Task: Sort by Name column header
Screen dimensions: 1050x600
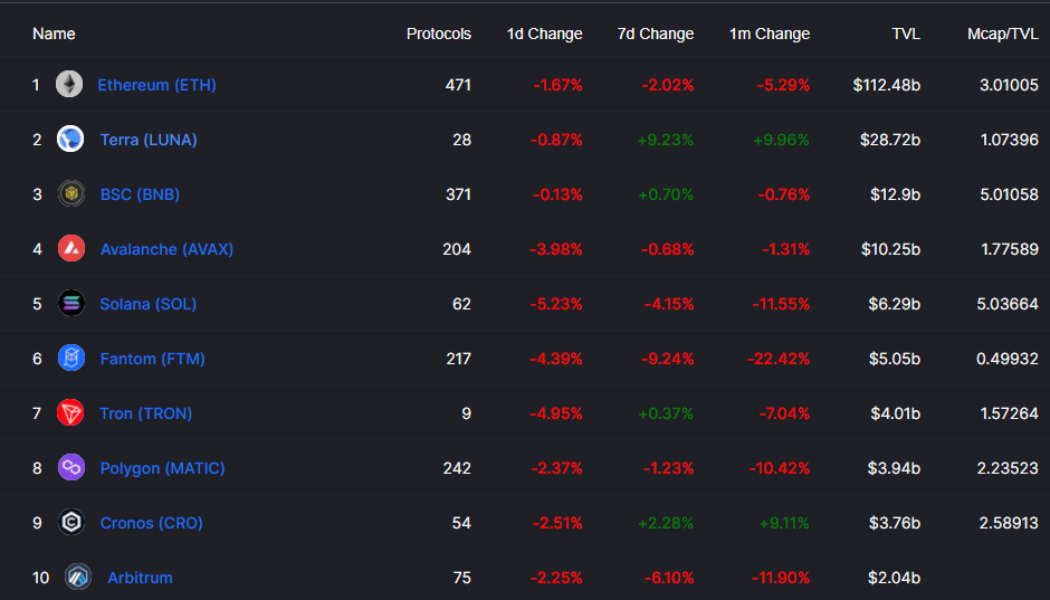Action: 54,34
